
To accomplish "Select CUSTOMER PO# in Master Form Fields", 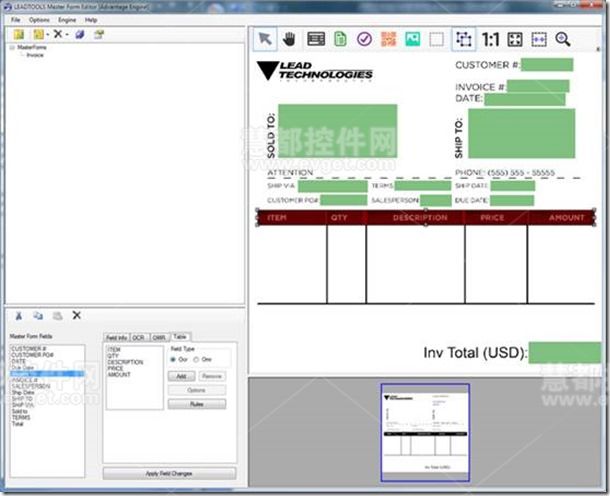I will coord(32,355).
